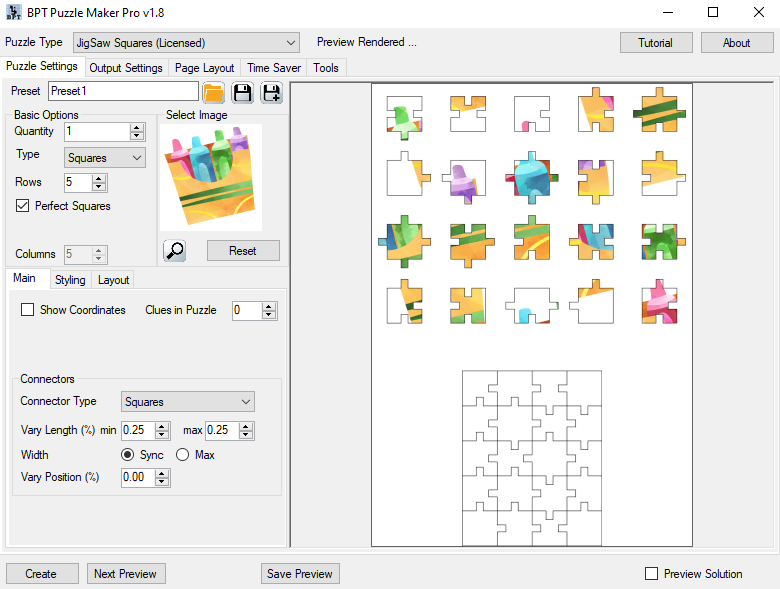Viewport: 780px width, 589px height.
Task: Open the Styling sub-tab
Action: (x=70, y=280)
